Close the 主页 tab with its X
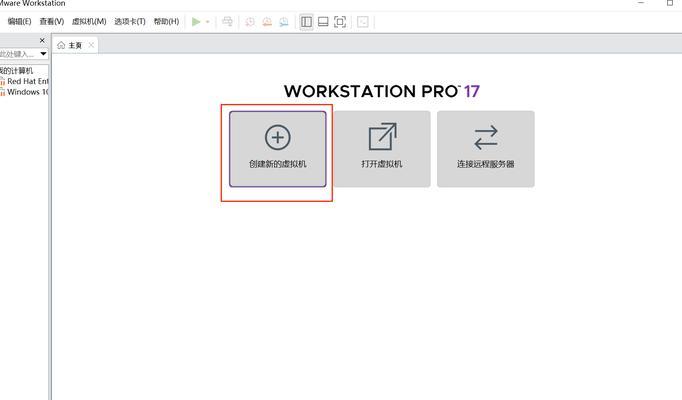Image resolution: width=682 pixels, height=400 pixels. (91, 45)
